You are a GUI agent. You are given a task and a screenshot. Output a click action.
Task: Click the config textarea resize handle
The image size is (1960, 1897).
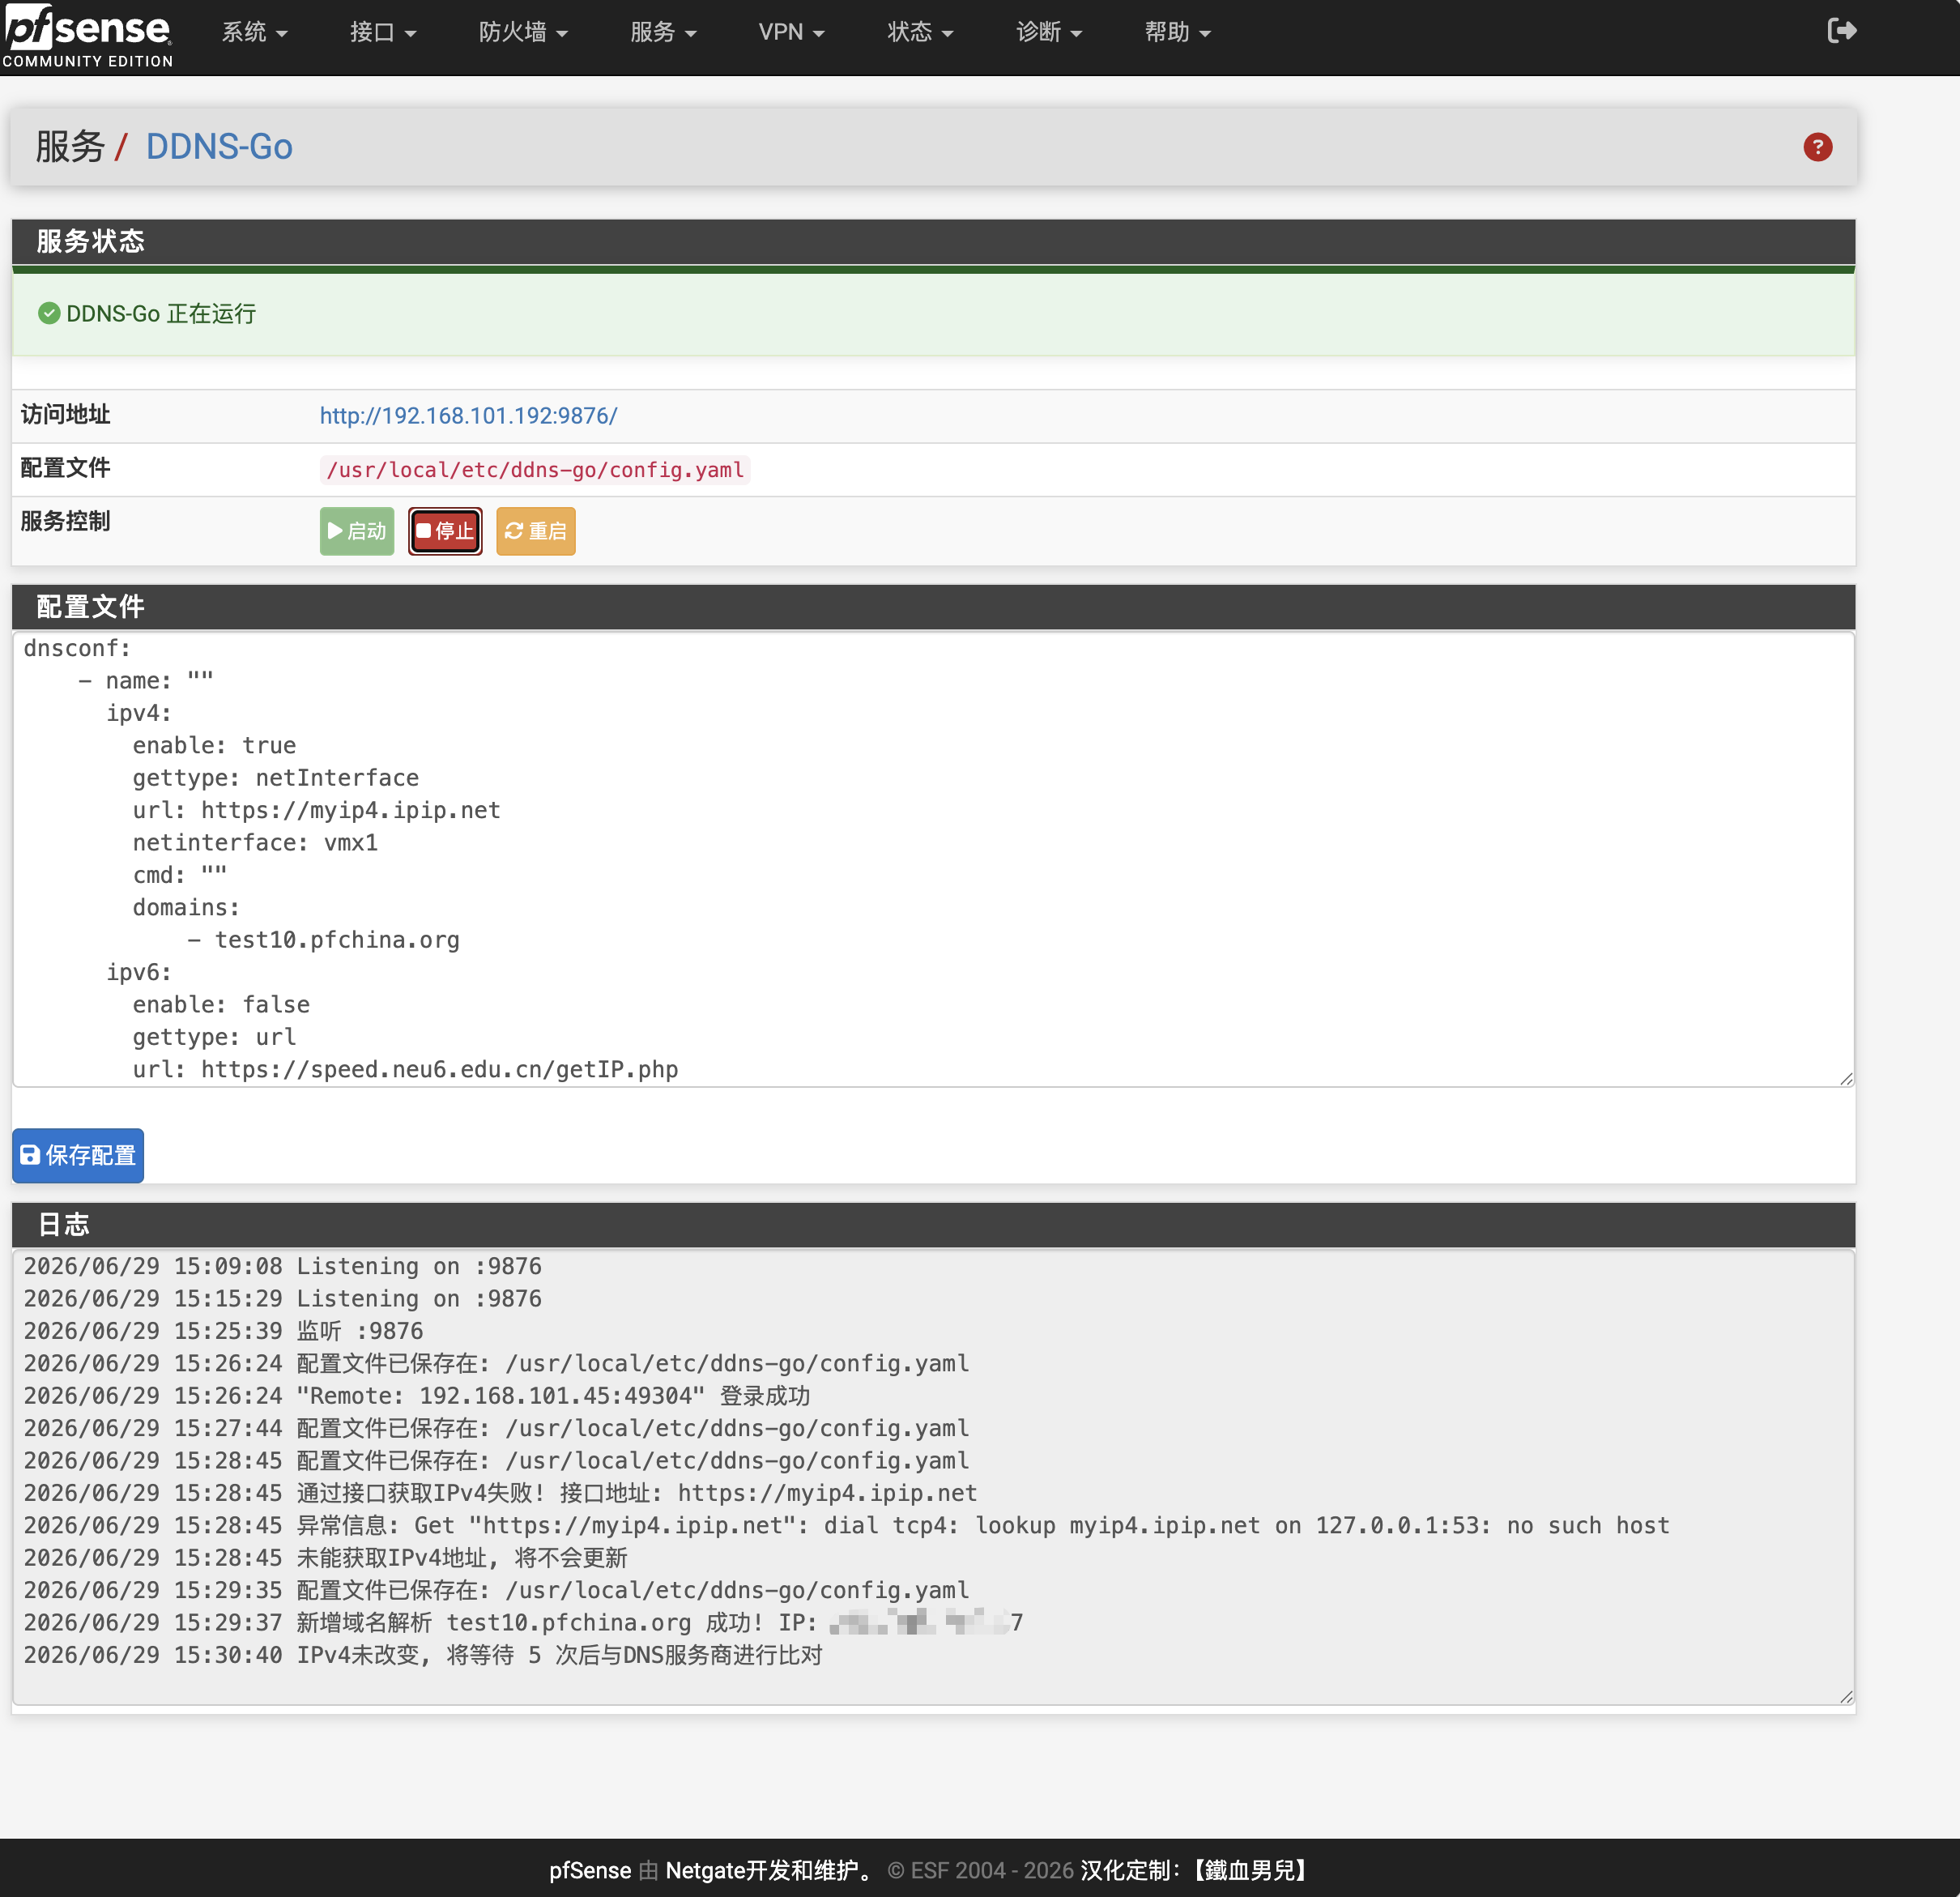point(1846,1078)
